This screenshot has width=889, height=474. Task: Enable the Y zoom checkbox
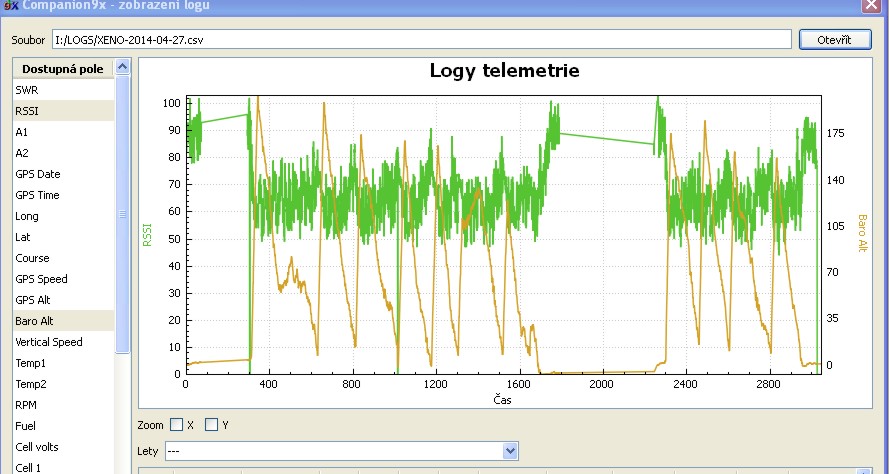[x=211, y=425]
